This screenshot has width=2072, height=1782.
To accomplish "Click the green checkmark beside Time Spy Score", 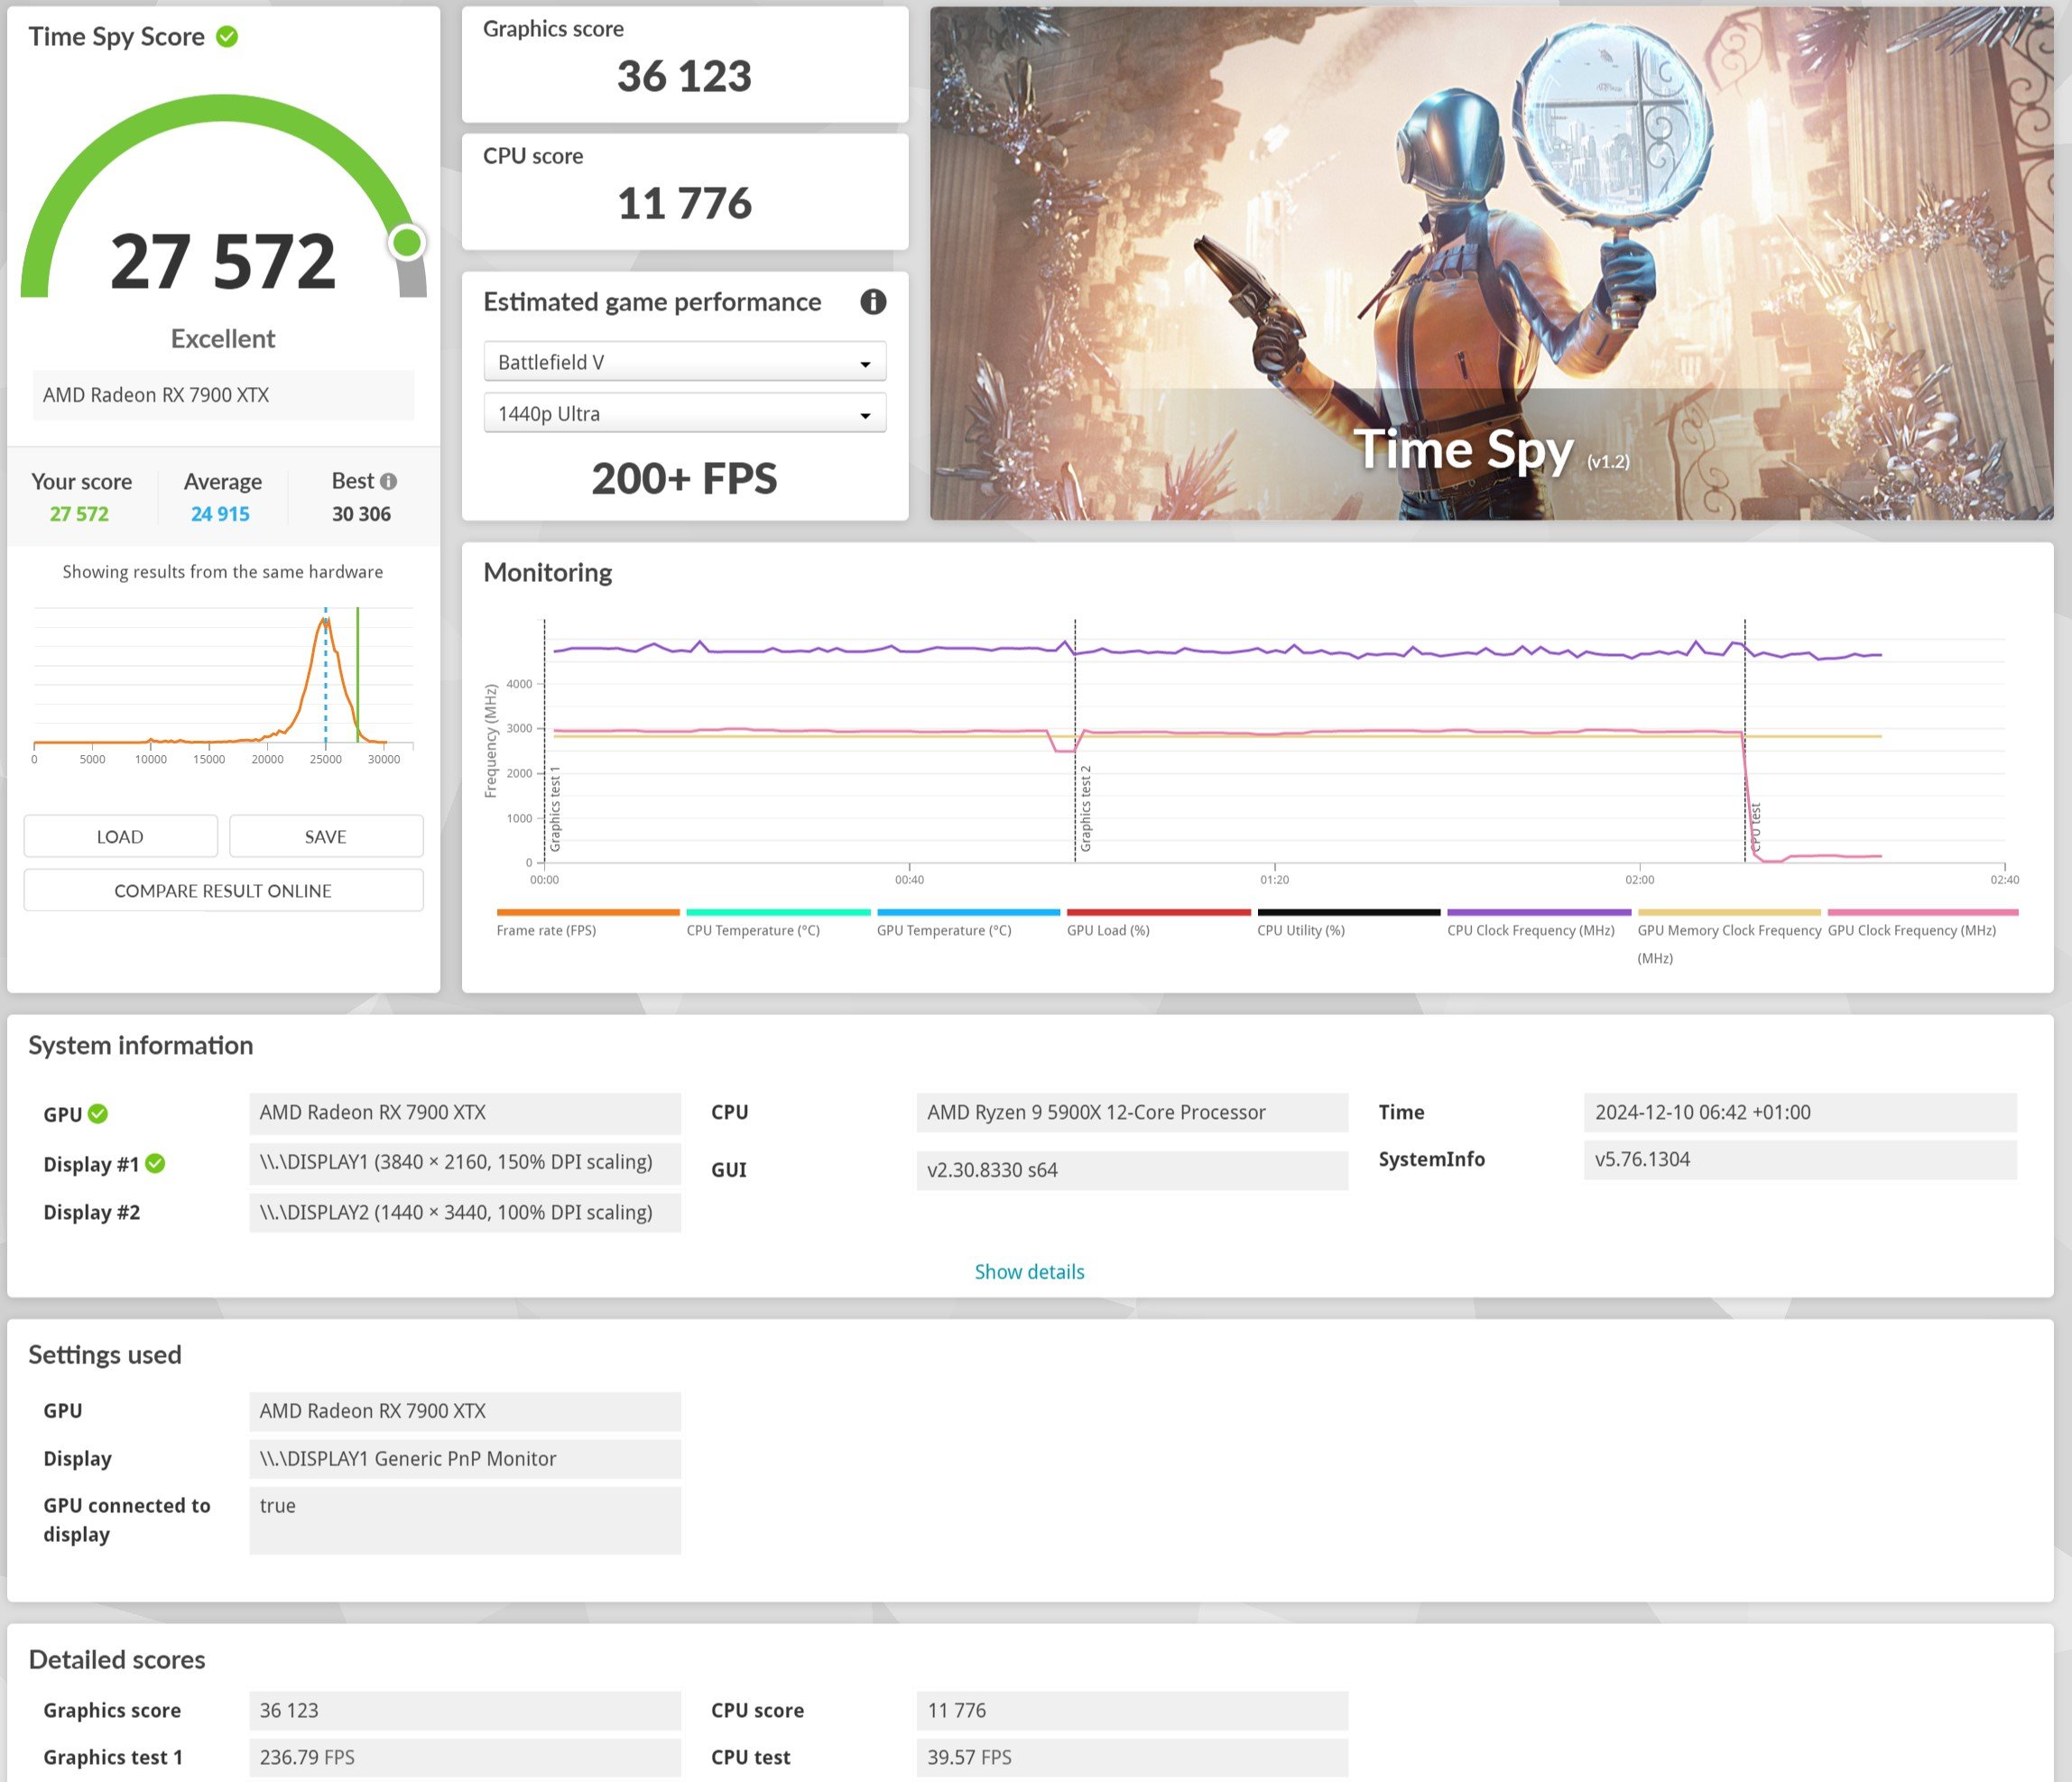I will tap(227, 37).
